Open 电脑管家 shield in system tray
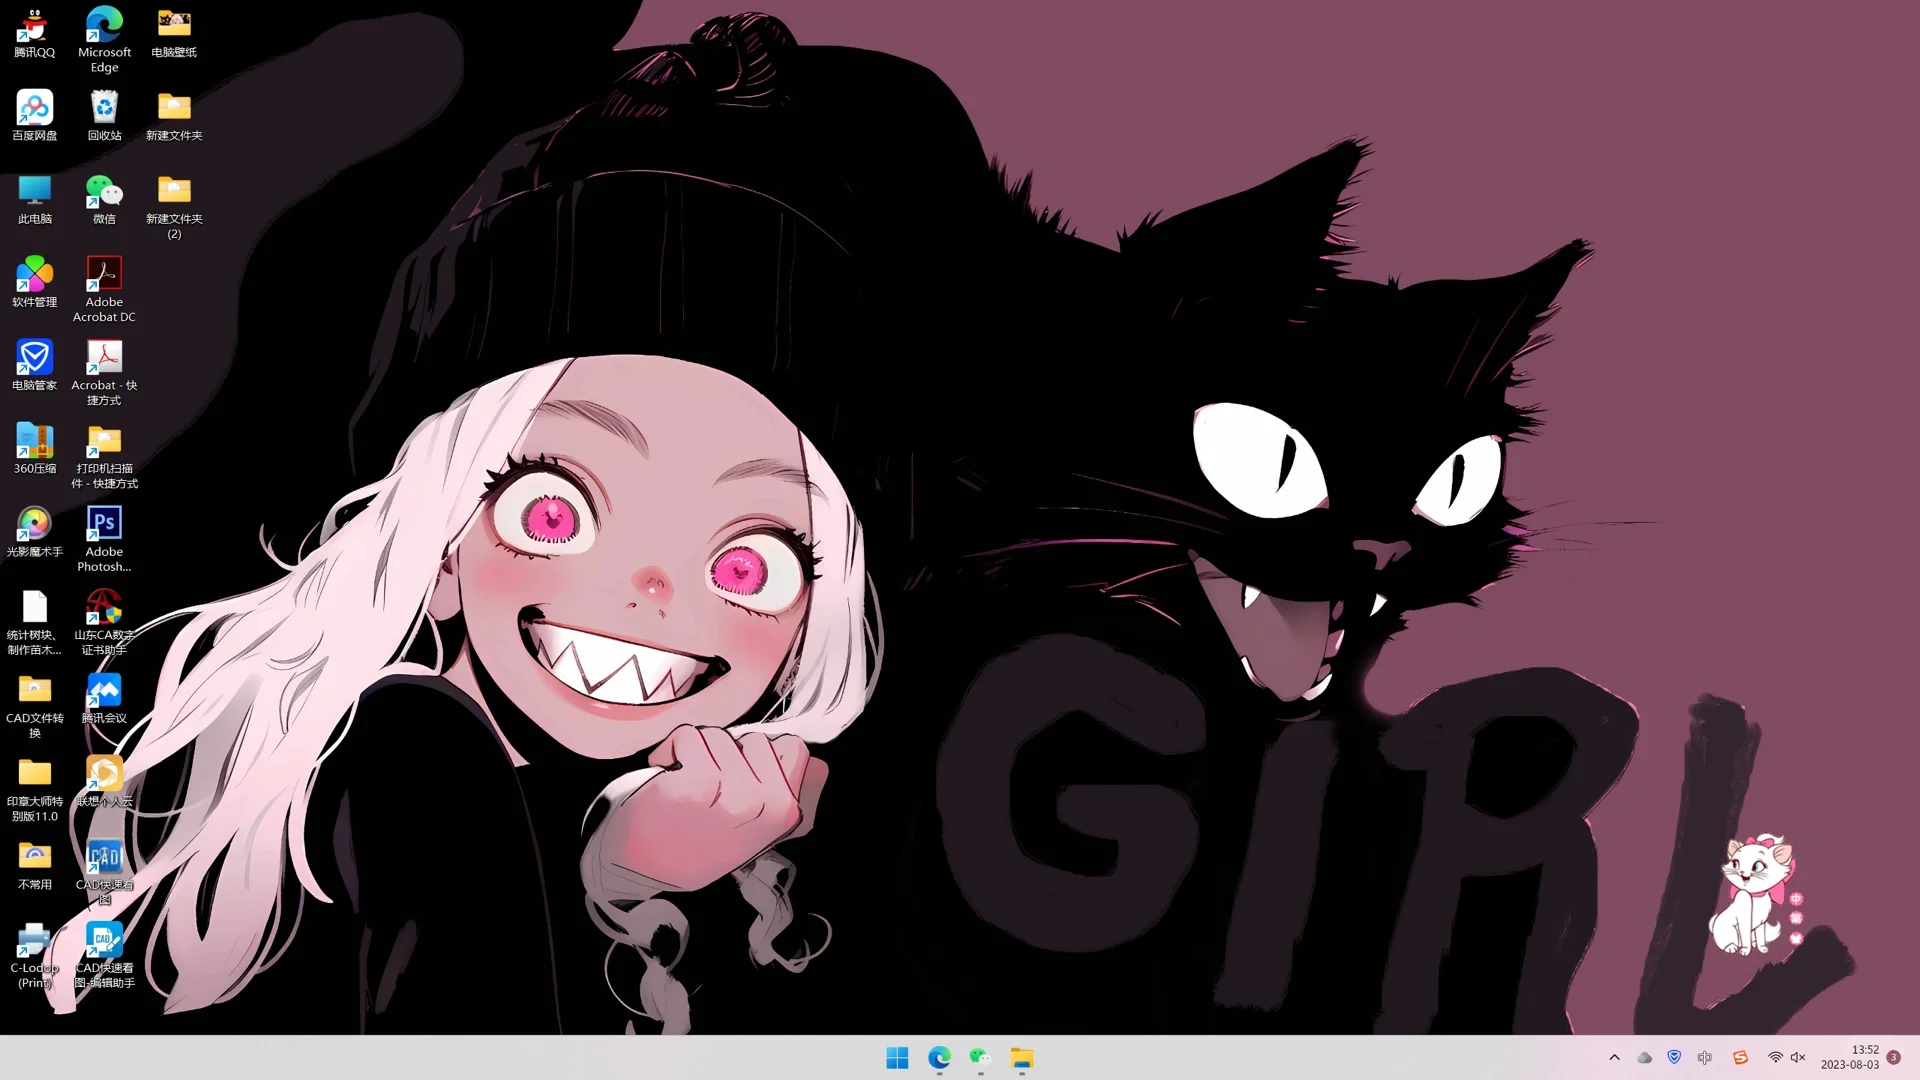The image size is (1920, 1080). (1674, 1058)
